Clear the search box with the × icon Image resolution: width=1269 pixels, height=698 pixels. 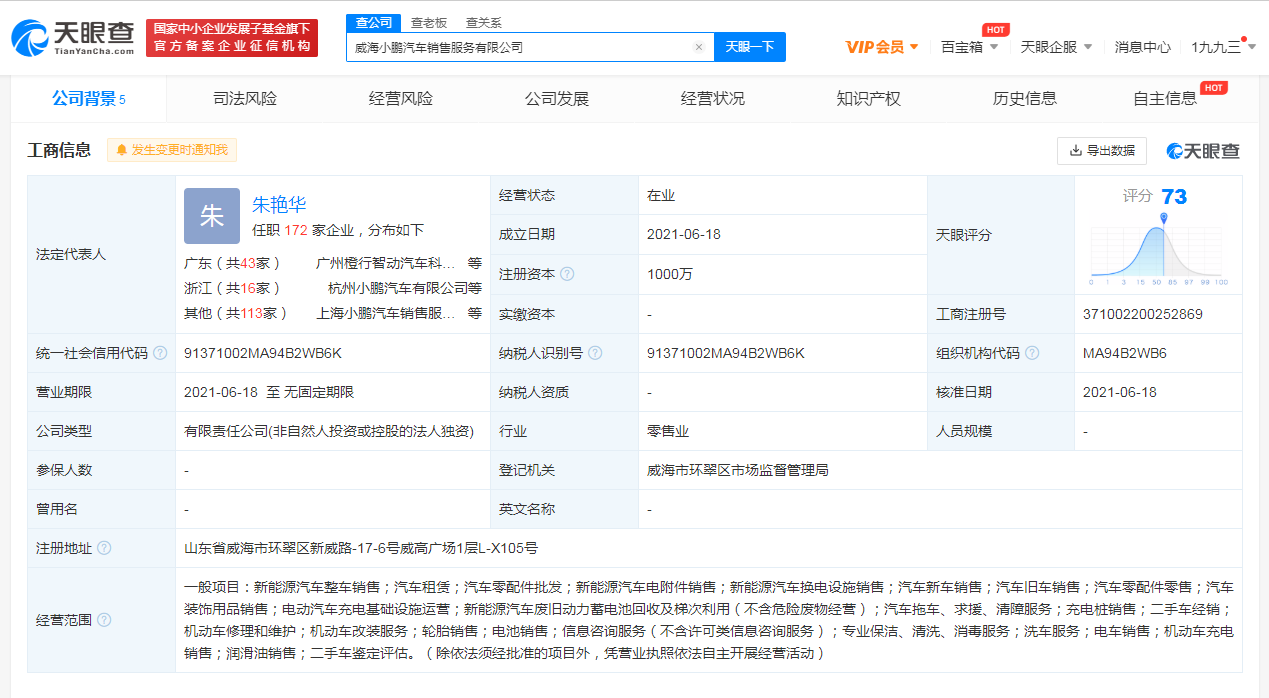pyautogui.click(x=697, y=47)
